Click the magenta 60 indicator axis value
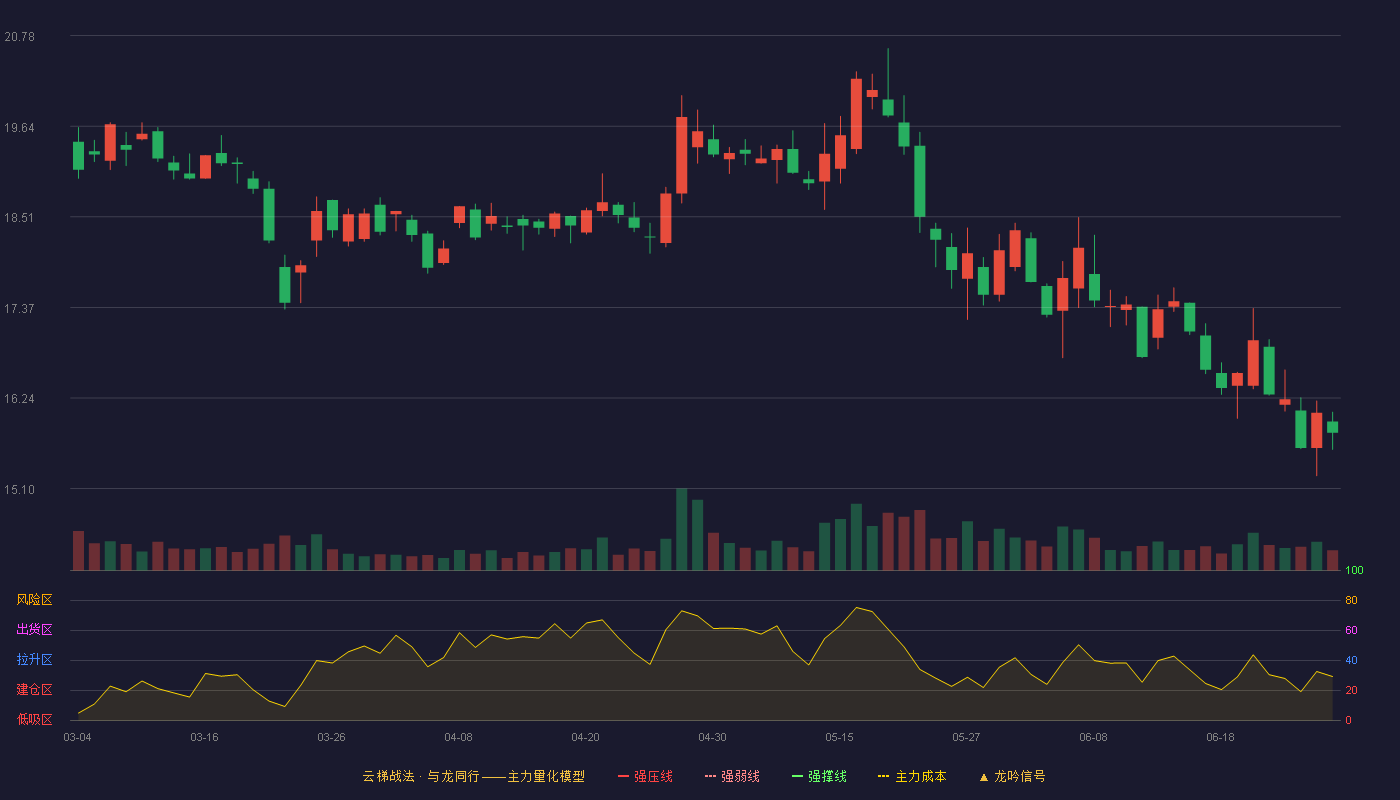This screenshot has width=1400, height=800. 1351,630
